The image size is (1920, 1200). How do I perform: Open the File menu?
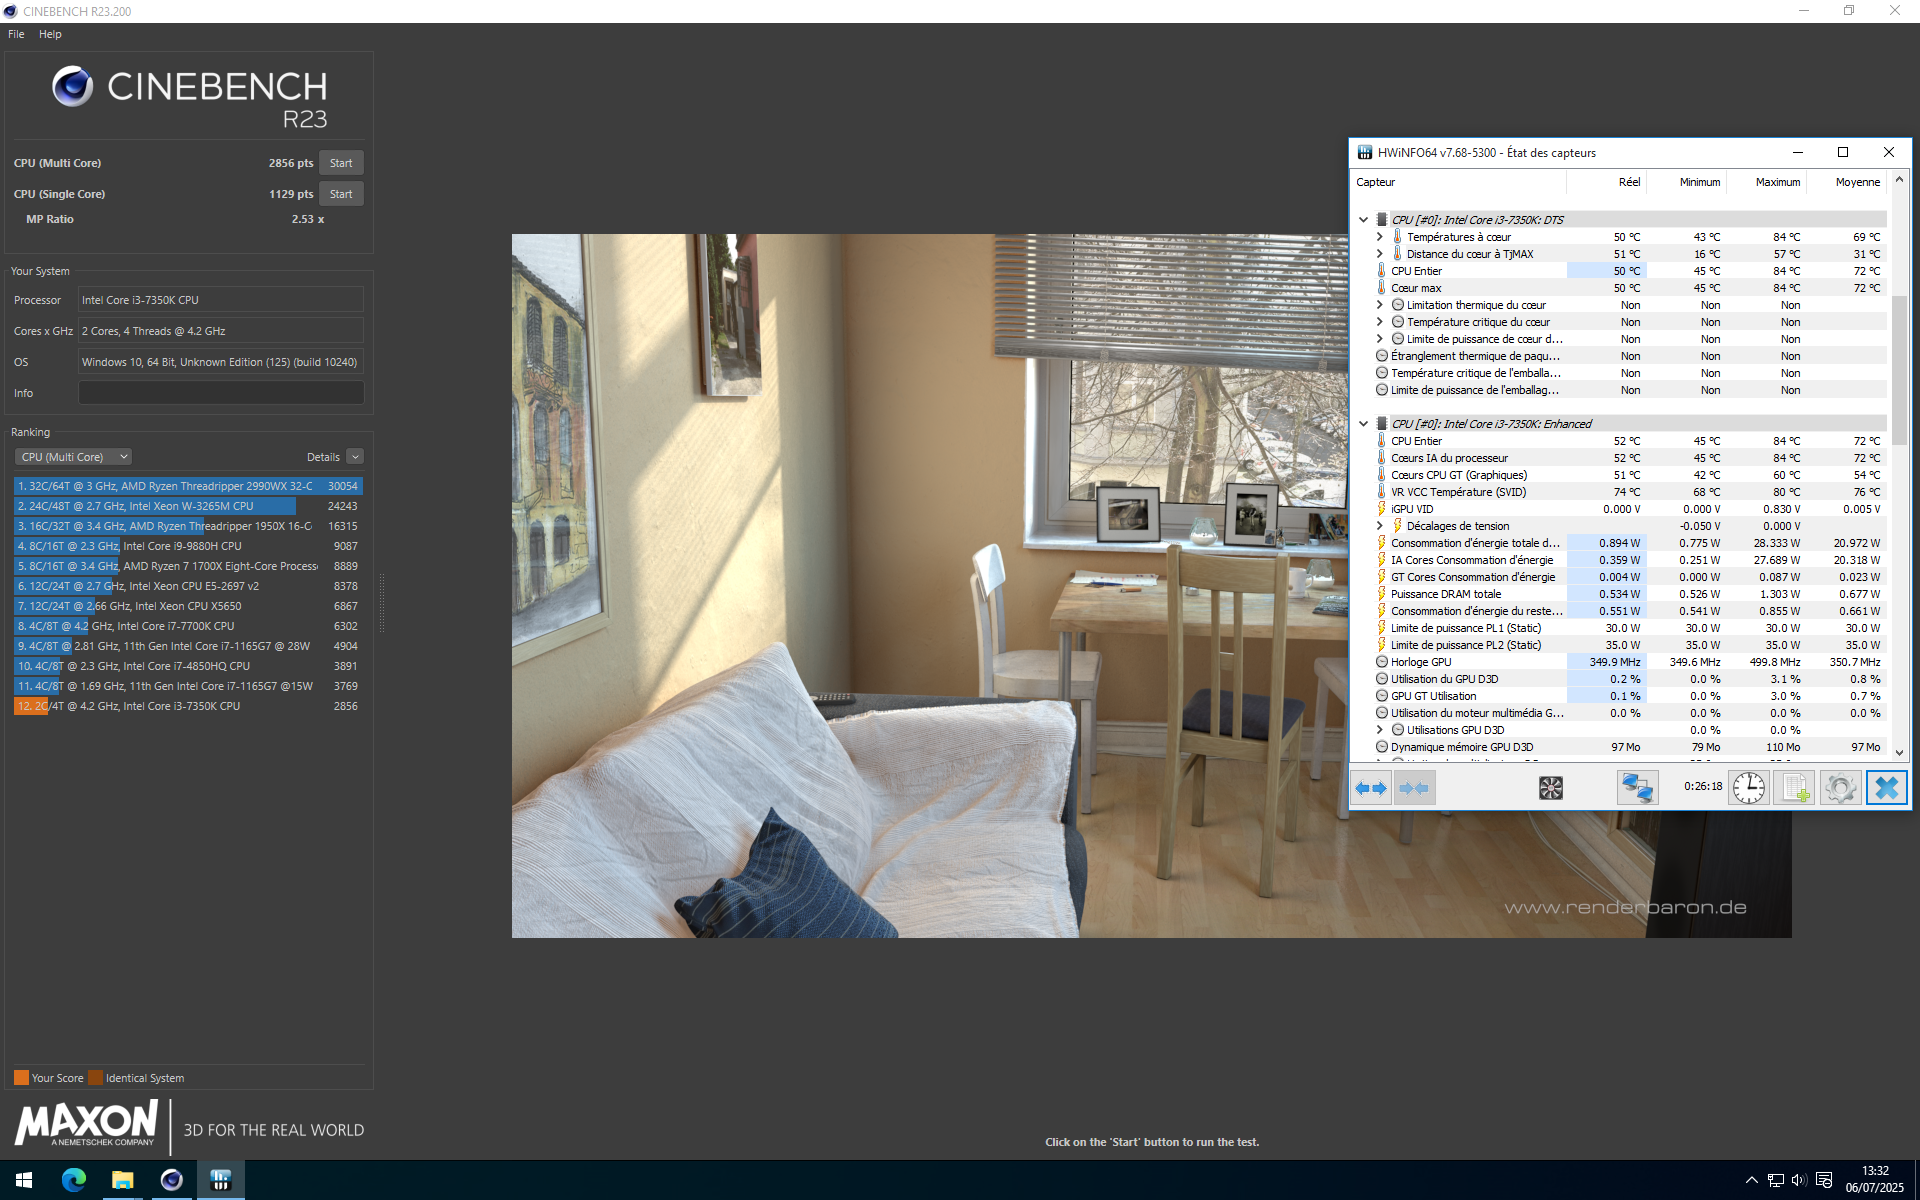tap(16, 34)
